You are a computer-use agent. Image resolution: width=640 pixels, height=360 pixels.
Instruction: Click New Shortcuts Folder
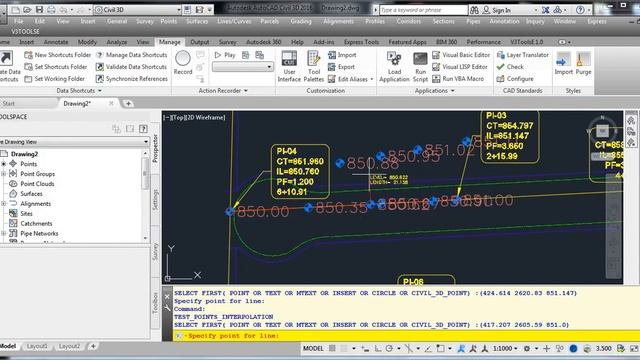58,55
